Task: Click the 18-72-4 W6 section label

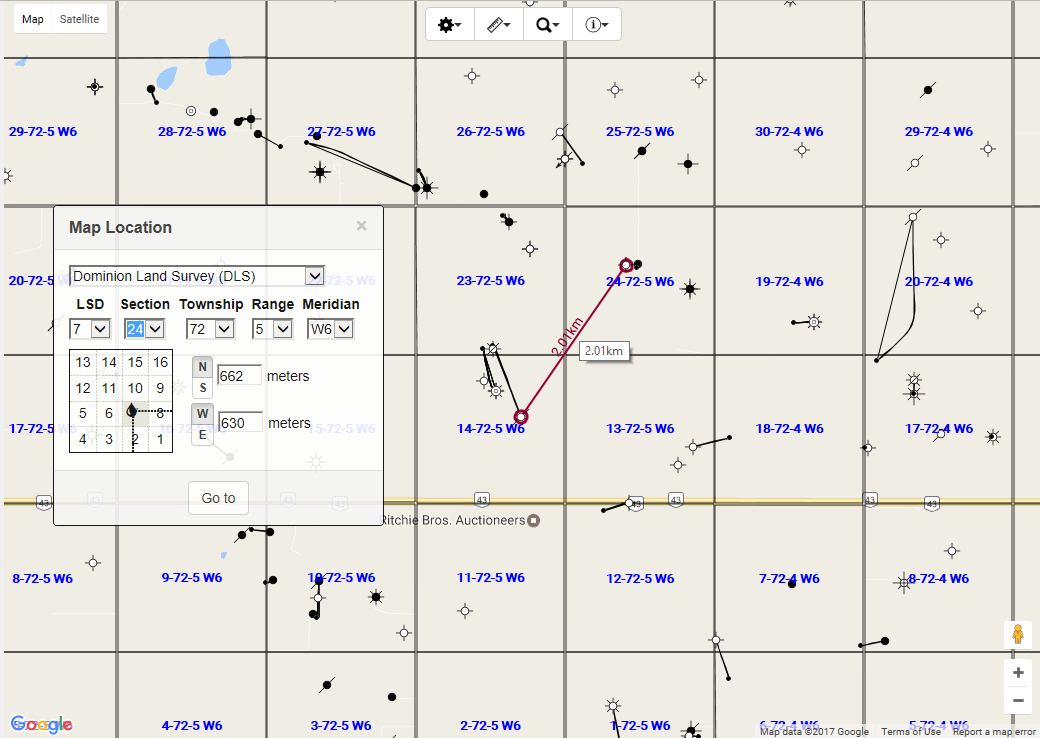Action: tap(789, 428)
